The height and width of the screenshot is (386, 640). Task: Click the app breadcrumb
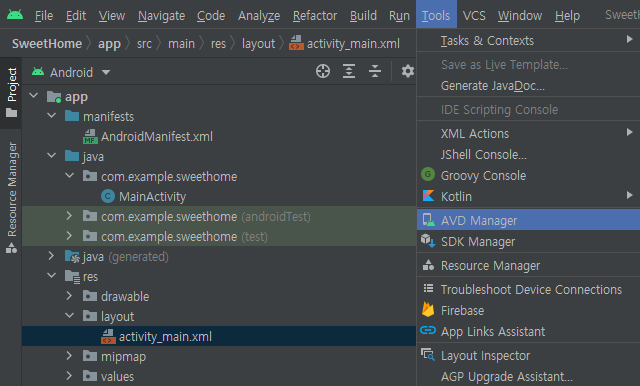tap(109, 44)
